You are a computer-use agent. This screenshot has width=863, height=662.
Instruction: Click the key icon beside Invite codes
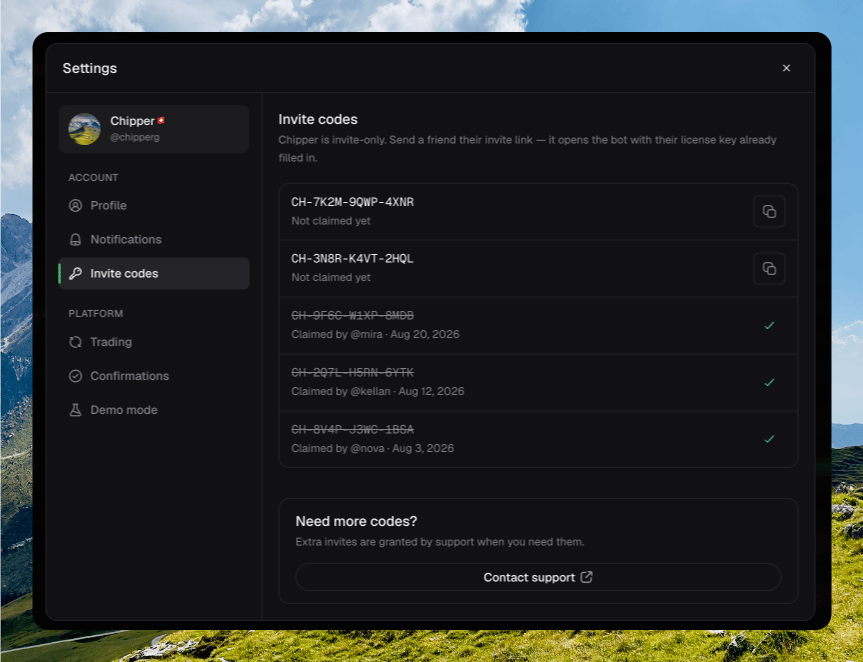pyautogui.click(x=75, y=273)
